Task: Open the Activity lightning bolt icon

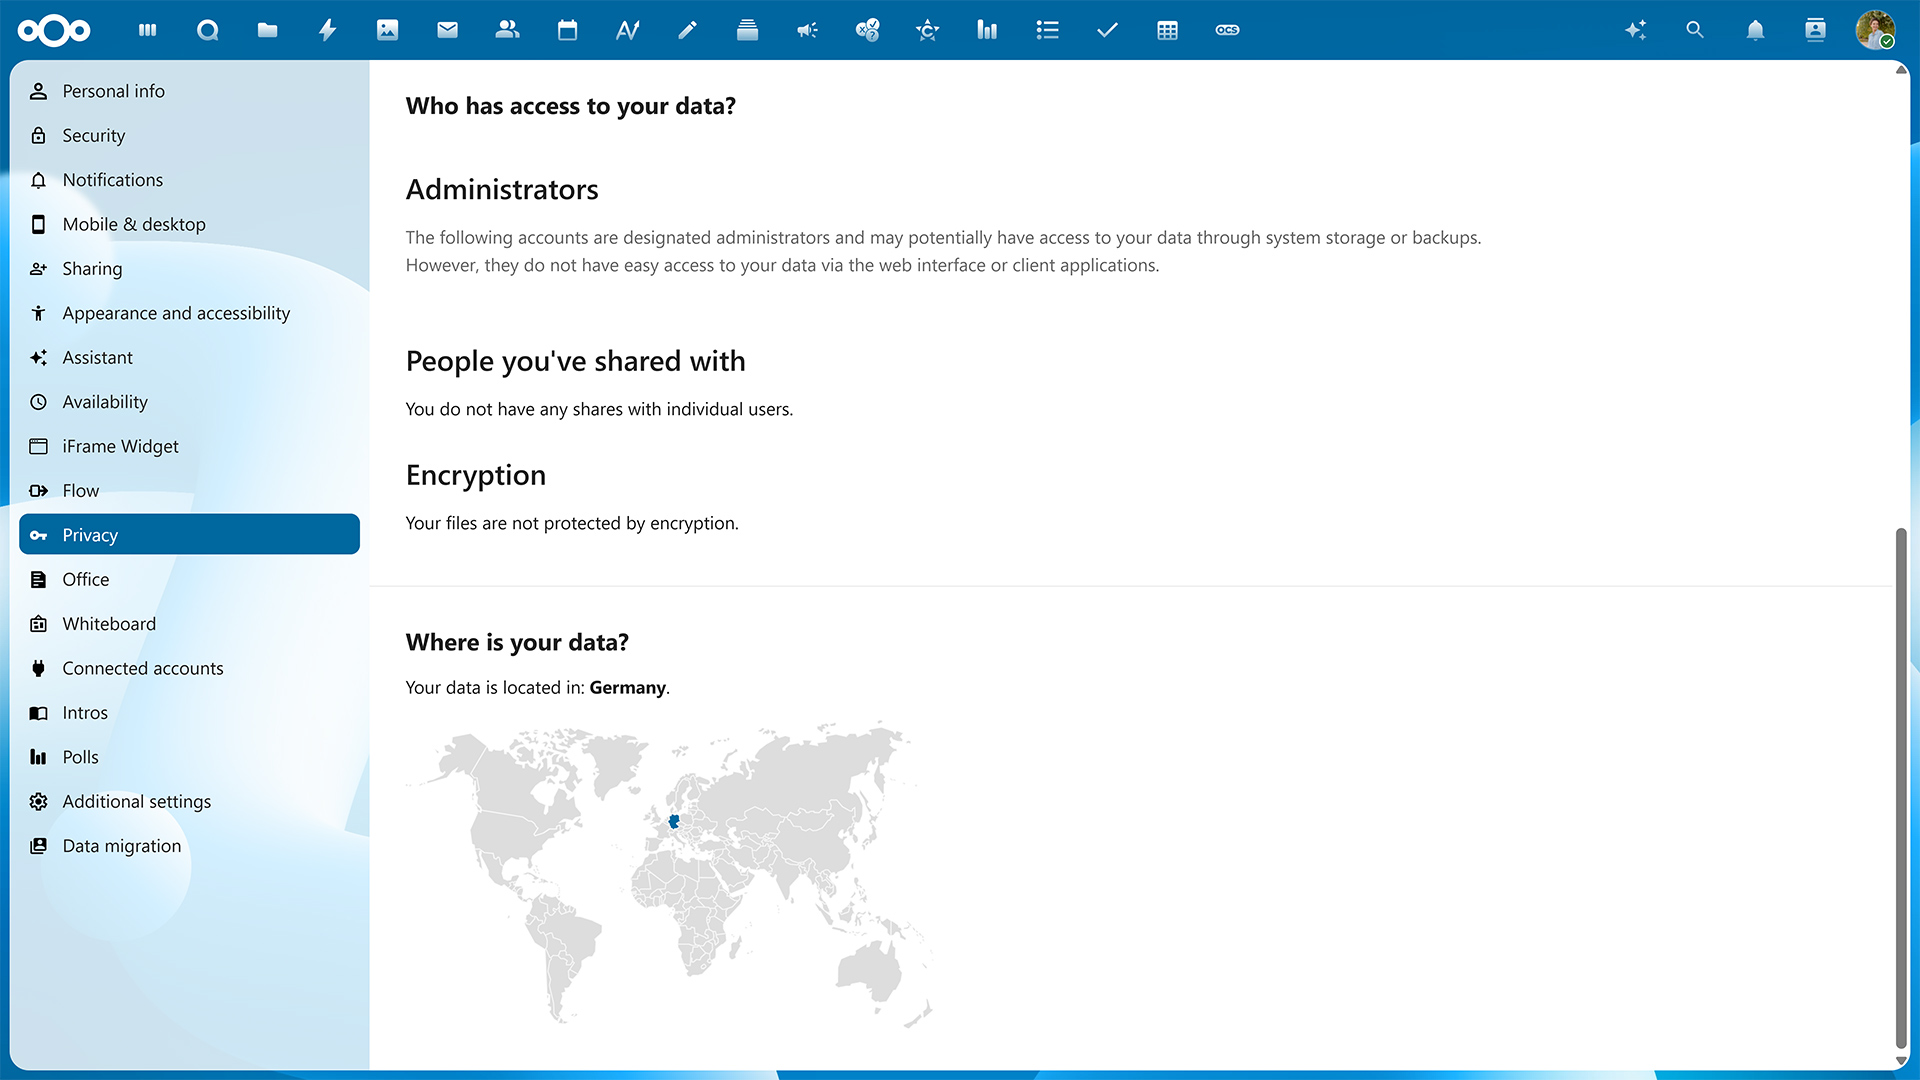Action: (x=327, y=30)
